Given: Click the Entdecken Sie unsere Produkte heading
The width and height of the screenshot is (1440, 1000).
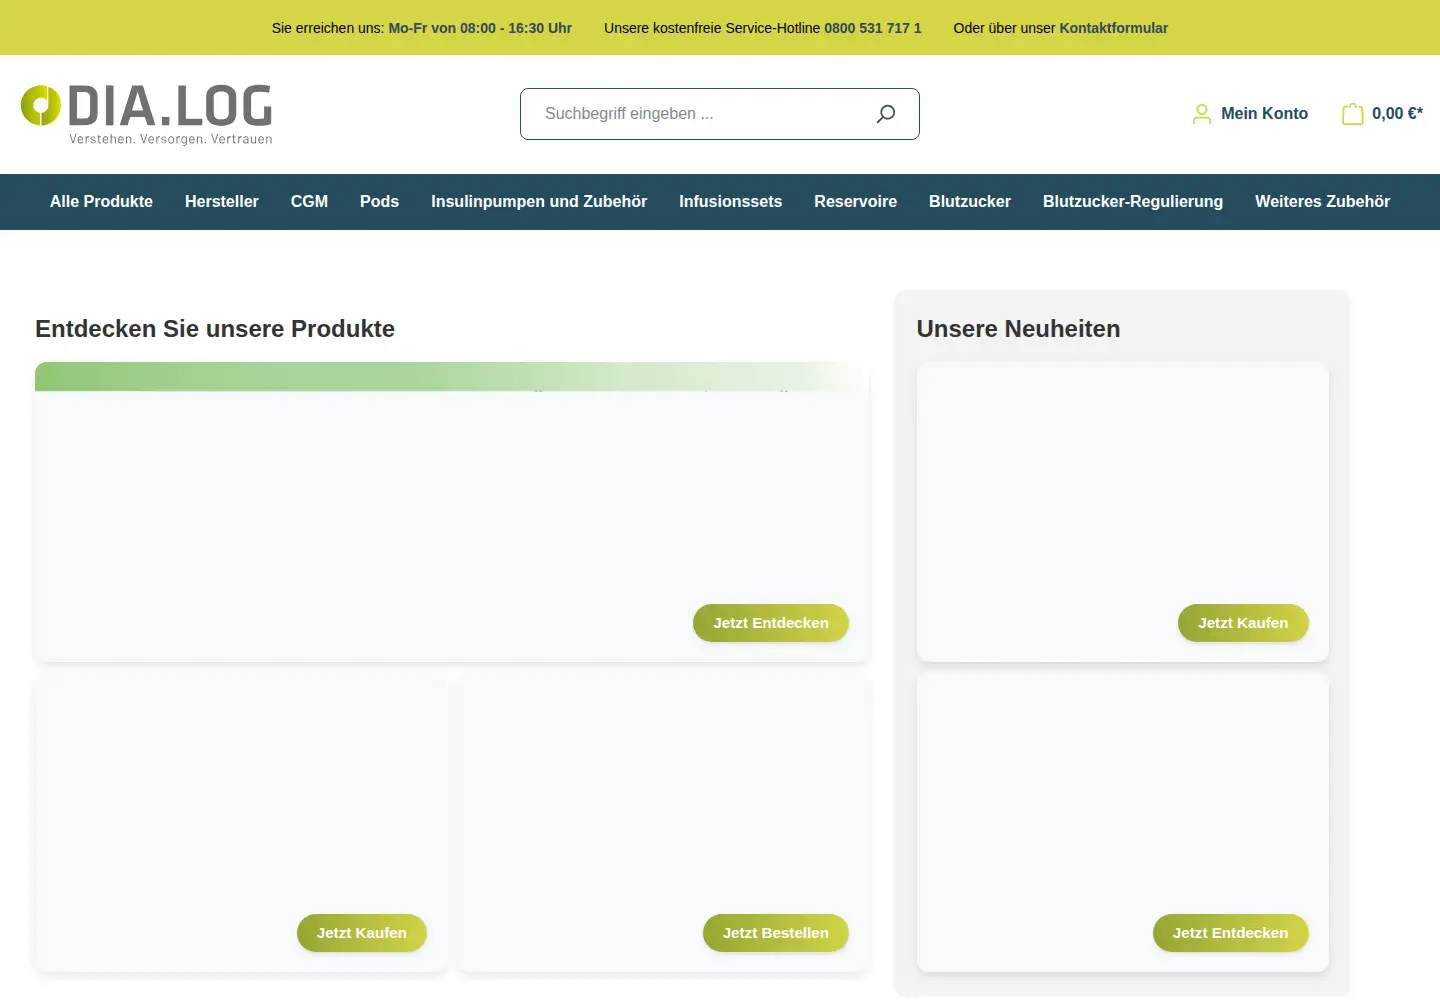Looking at the screenshot, I should (215, 329).
